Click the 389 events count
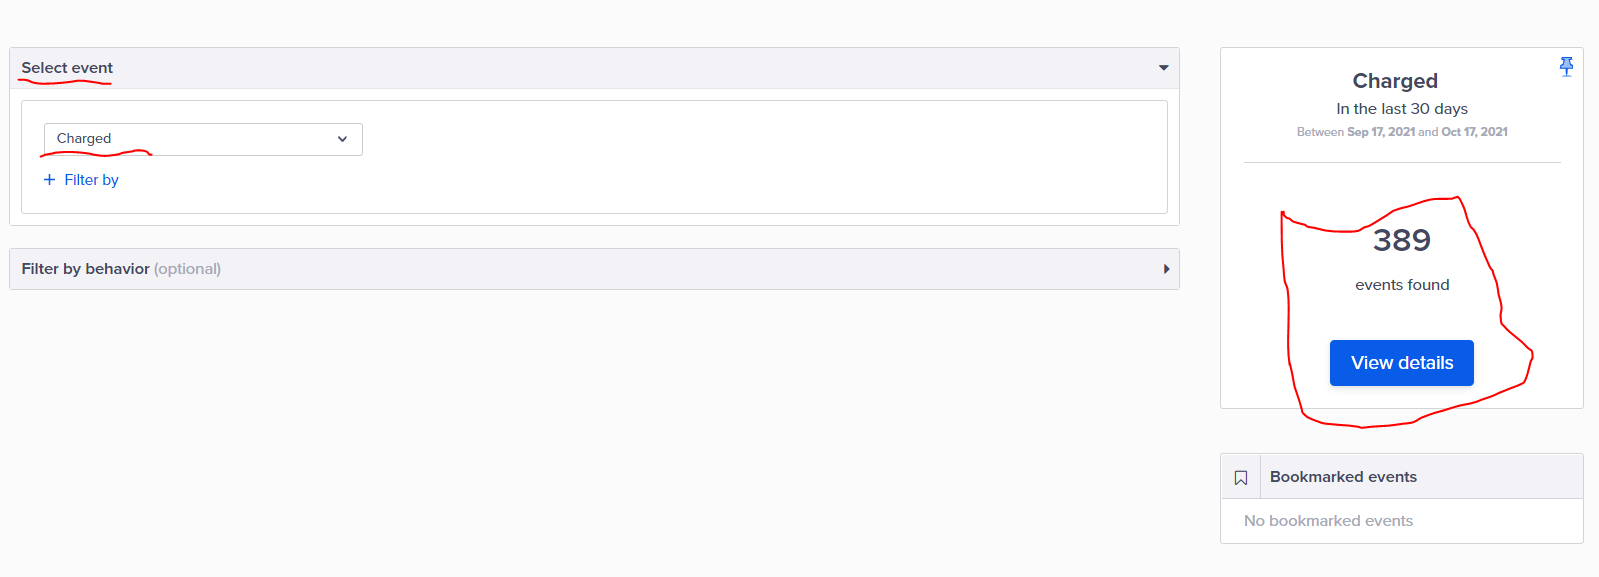 (1401, 240)
